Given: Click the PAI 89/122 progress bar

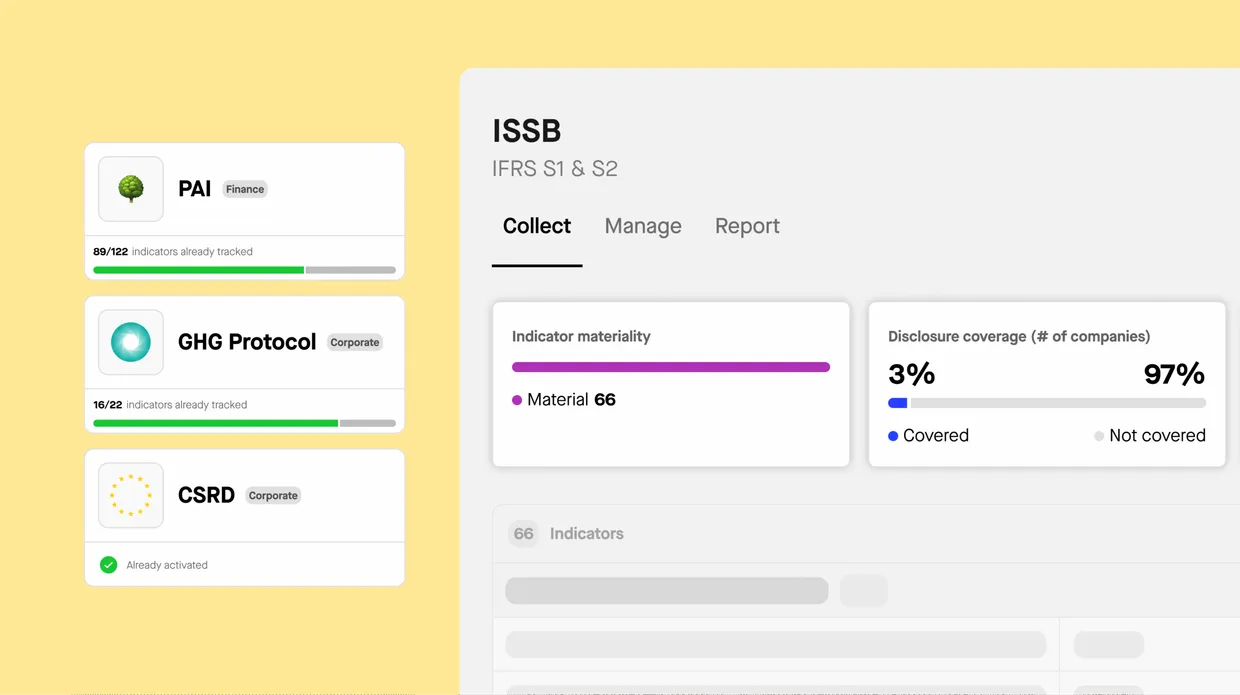Looking at the screenshot, I should coord(244,270).
